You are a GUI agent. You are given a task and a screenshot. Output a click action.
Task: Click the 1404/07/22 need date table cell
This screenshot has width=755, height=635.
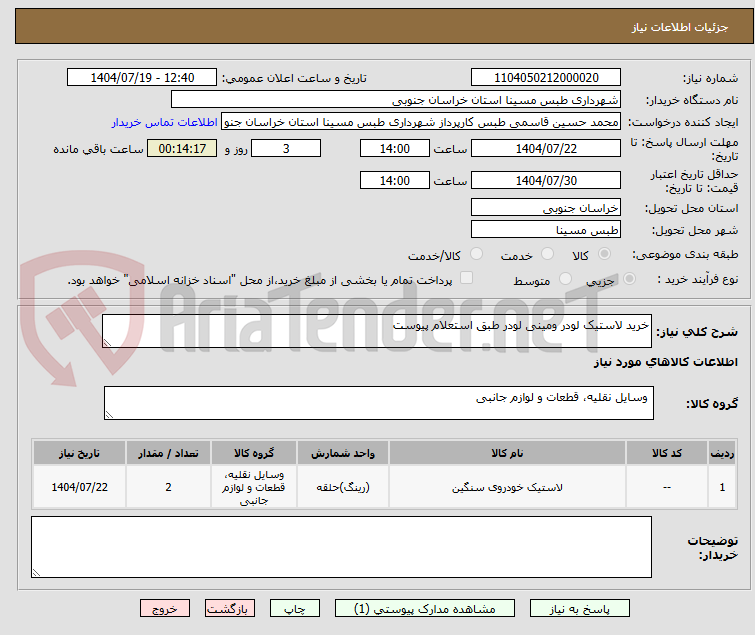click(79, 487)
